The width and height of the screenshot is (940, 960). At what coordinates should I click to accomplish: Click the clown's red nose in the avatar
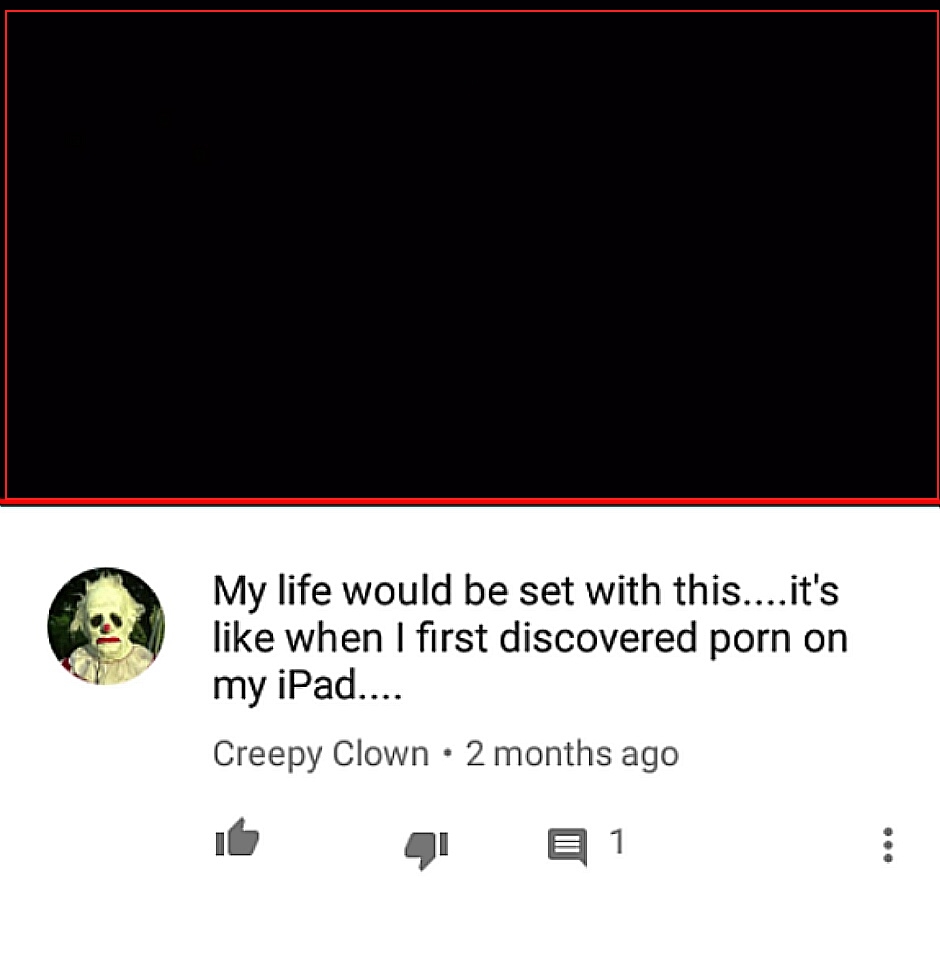click(x=106, y=628)
